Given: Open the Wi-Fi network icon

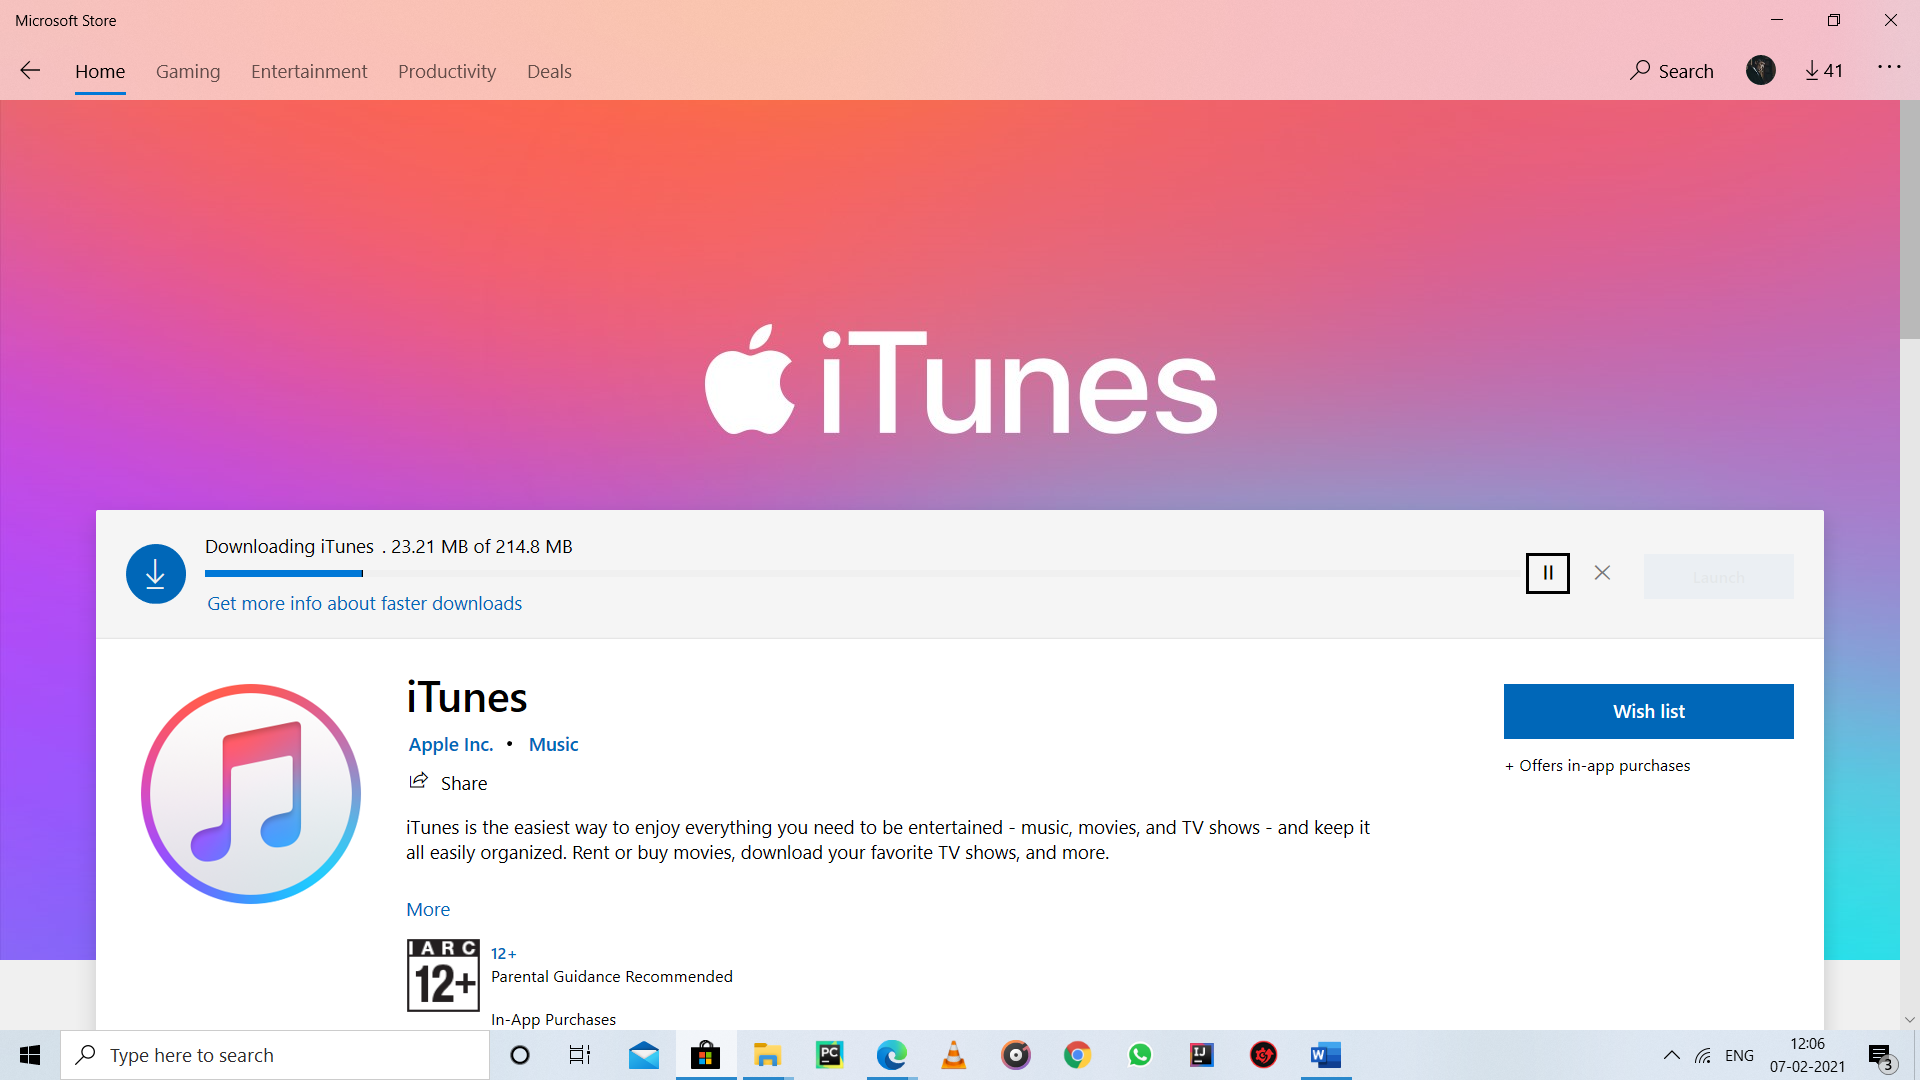Looking at the screenshot, I should coord(1703,1055).
